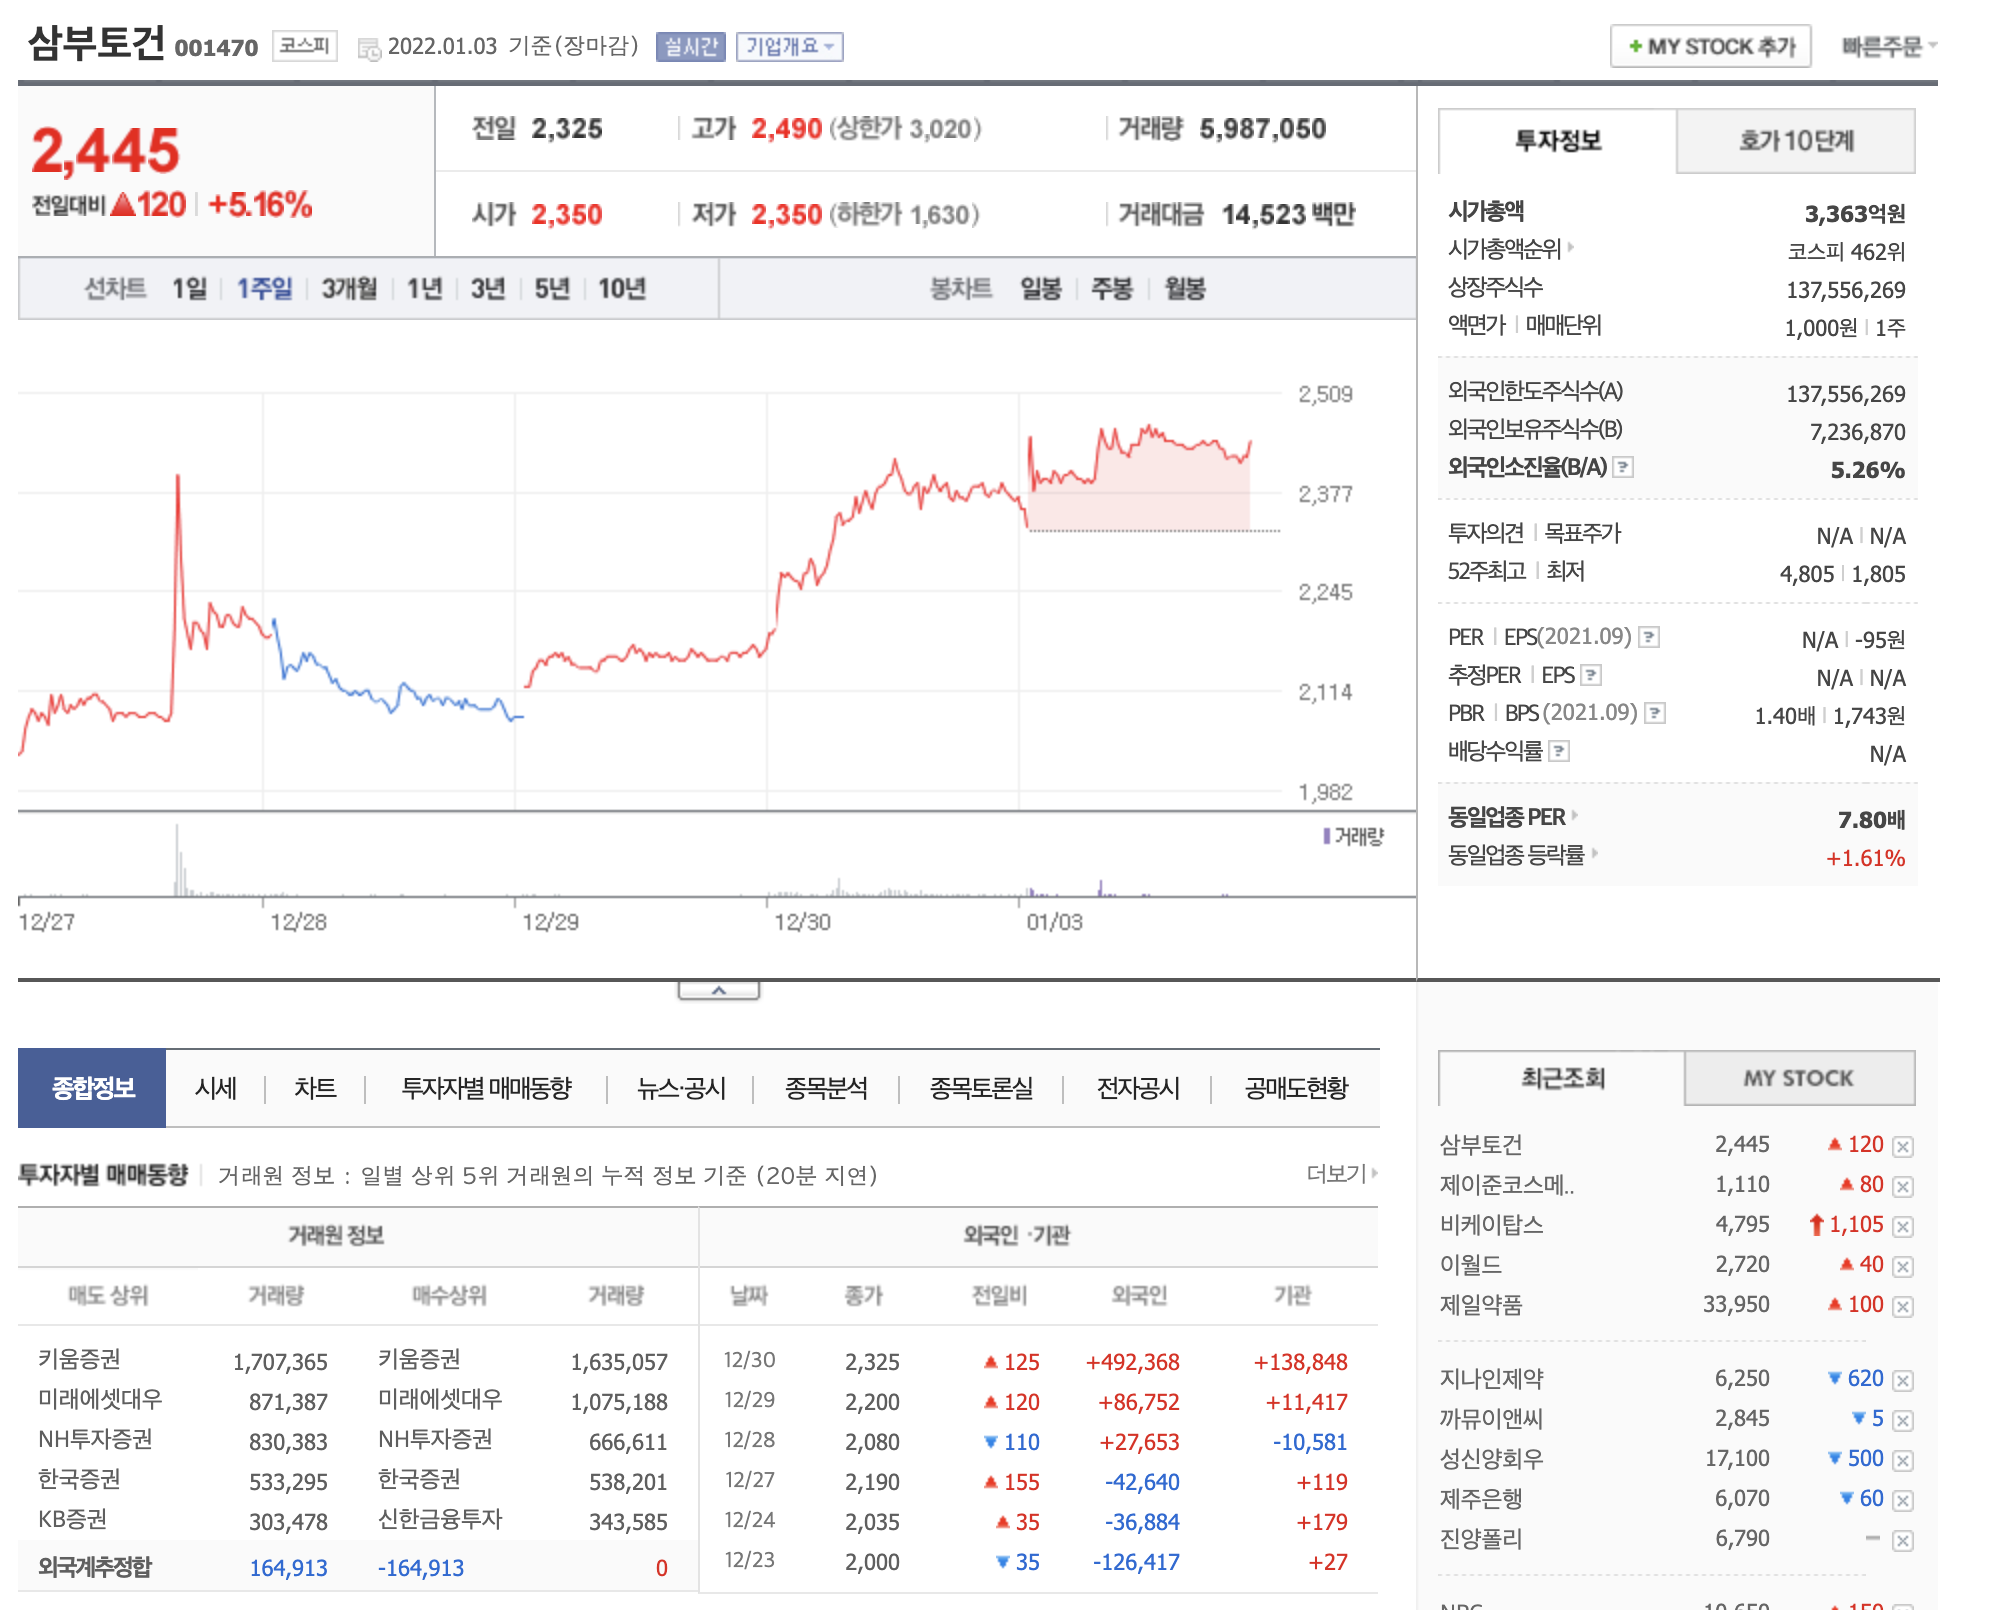Switch chart to 일봉 candle view
The image size is (2004, 1610).
(x=1040, y=289)
